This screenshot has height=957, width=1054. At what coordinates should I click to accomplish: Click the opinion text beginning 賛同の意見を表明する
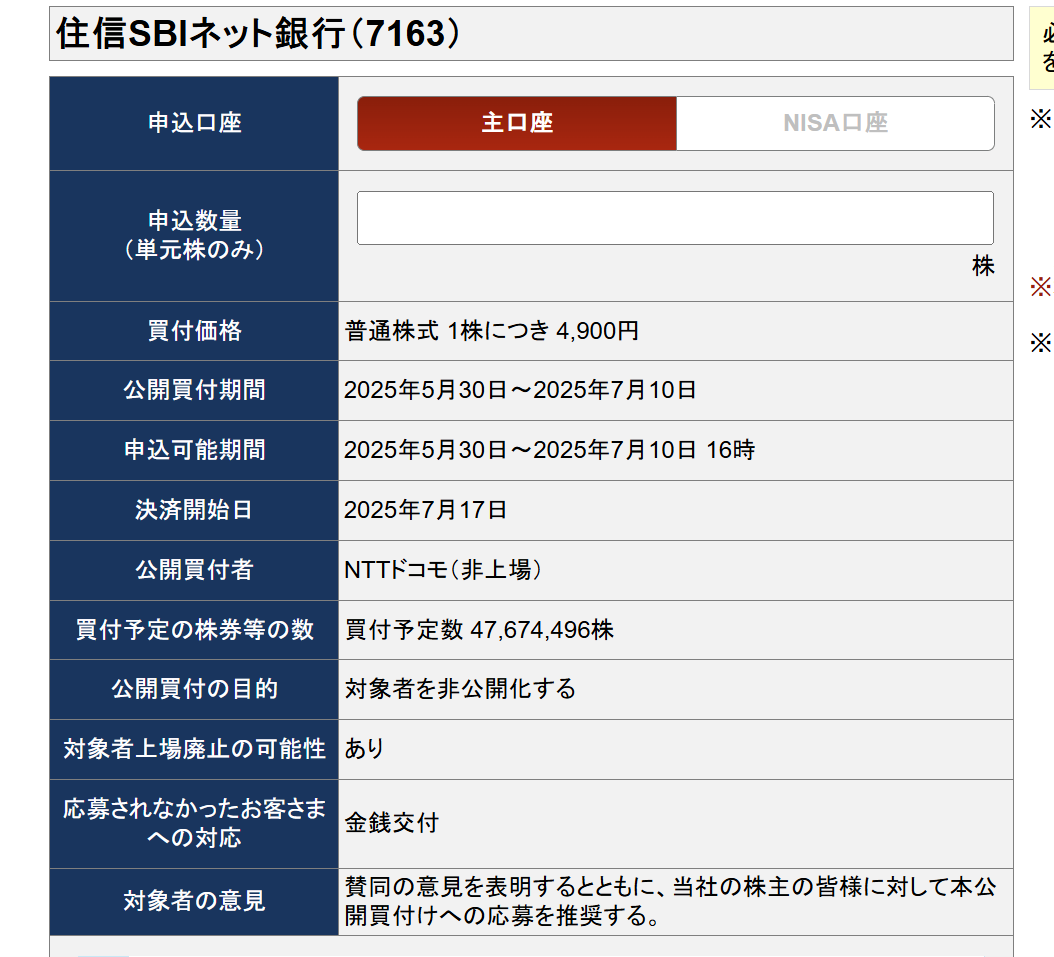(670, 901)
